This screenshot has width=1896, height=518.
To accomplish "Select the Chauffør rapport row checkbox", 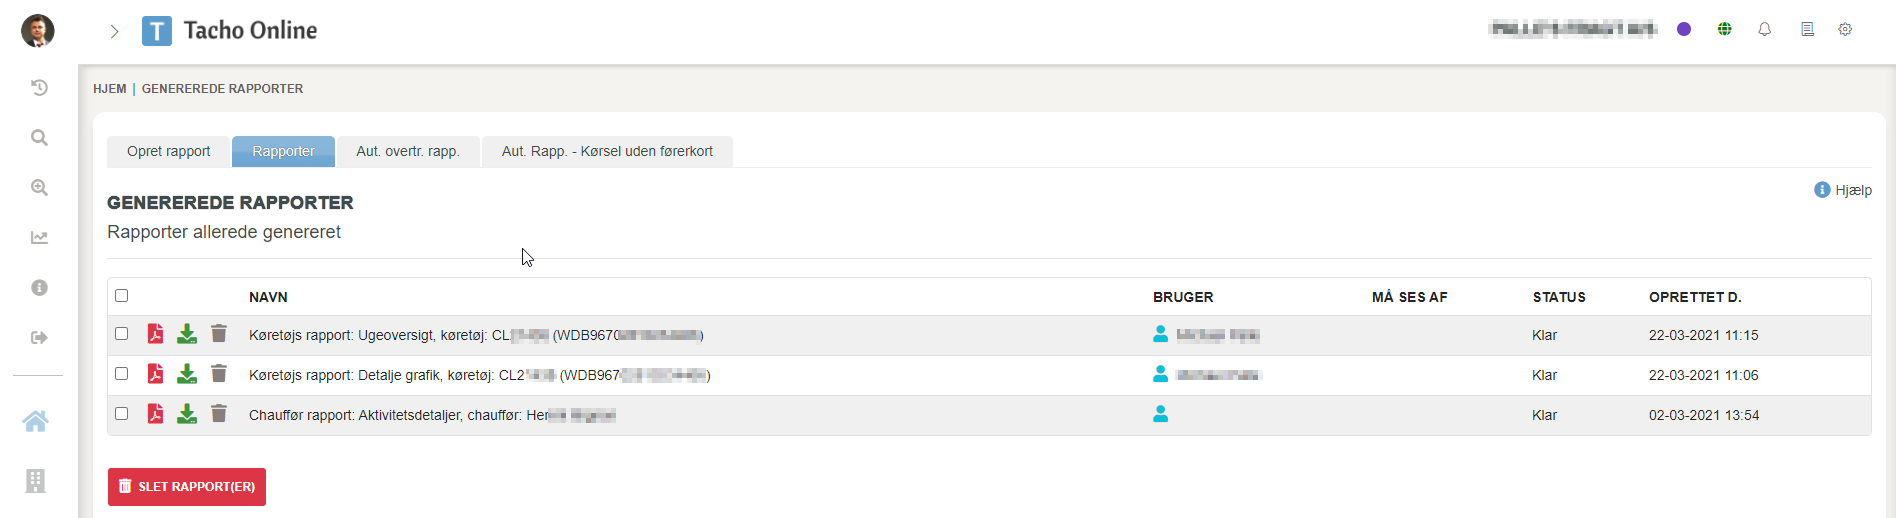I will pyautogui.click(x=122, y=414).
